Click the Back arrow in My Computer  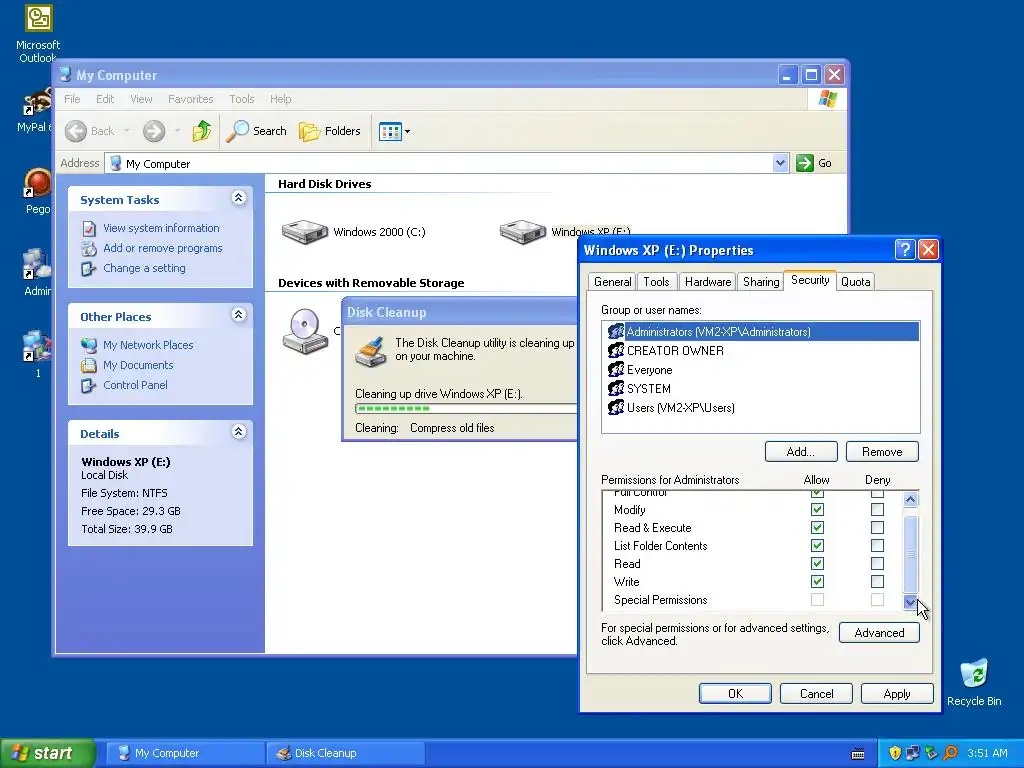pyautogui.click(x=76, y=131)
